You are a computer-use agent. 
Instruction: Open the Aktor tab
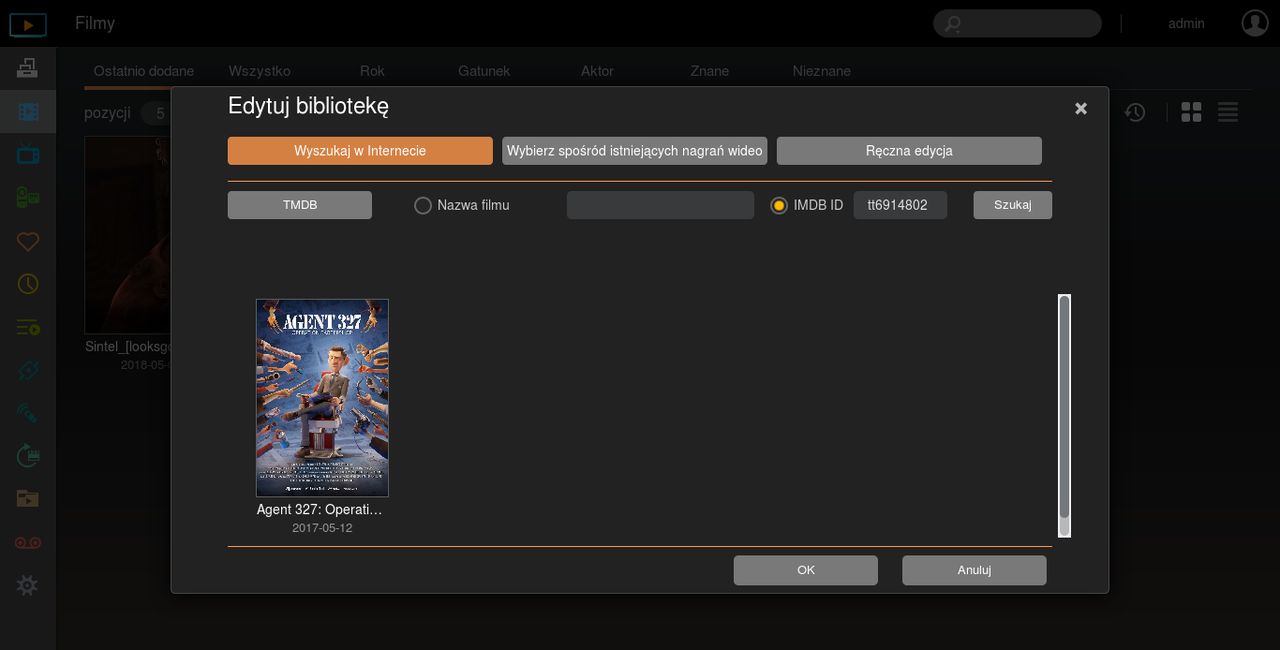point(597,71)
